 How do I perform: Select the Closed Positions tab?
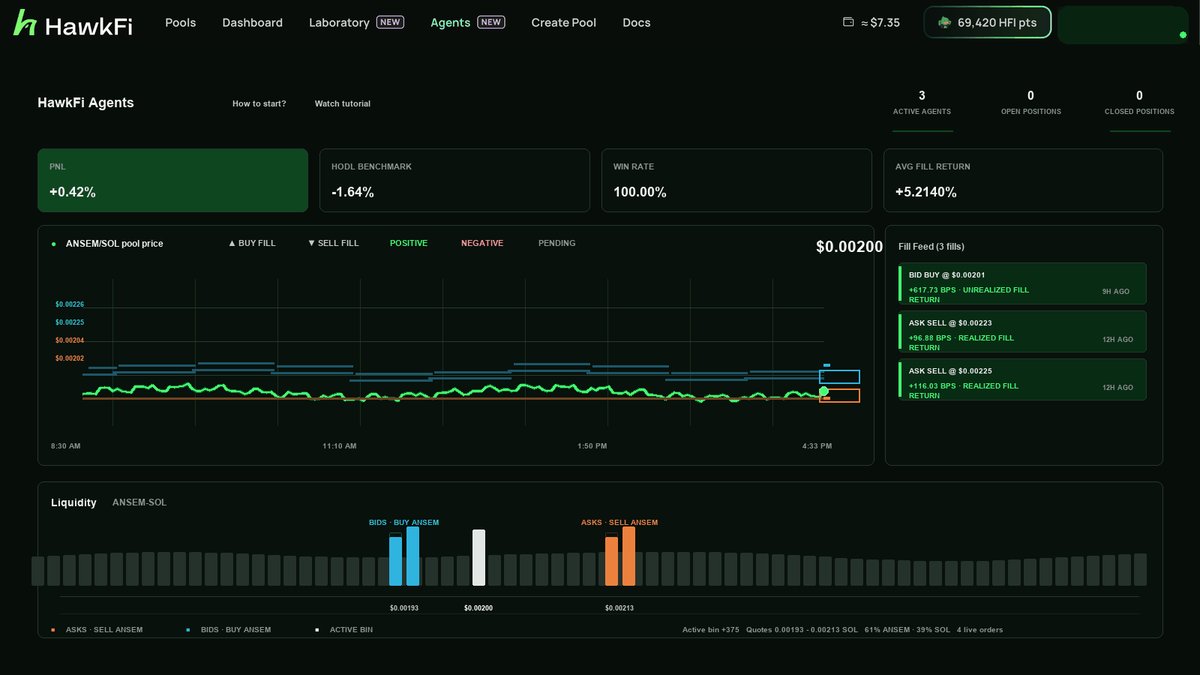pyautogui.click(x=1139, y=104)
